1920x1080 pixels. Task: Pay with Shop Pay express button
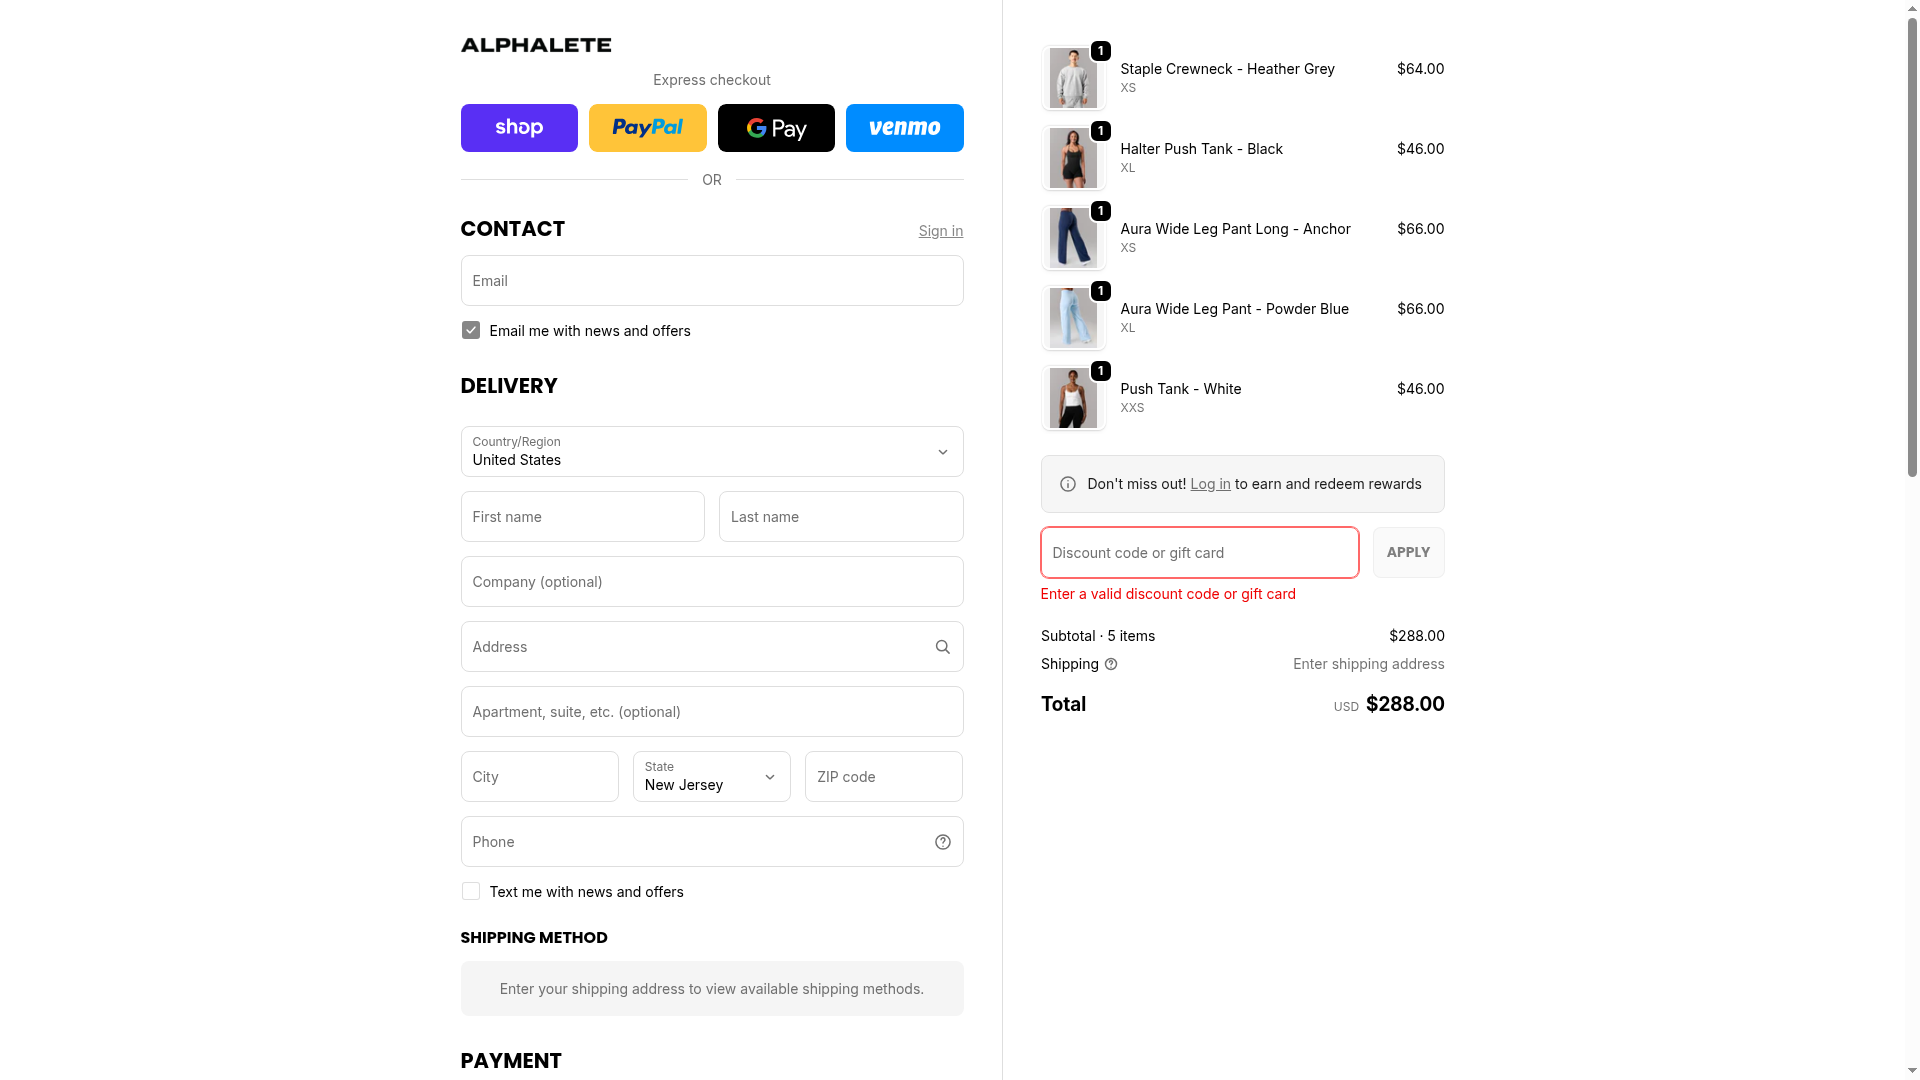519,128
